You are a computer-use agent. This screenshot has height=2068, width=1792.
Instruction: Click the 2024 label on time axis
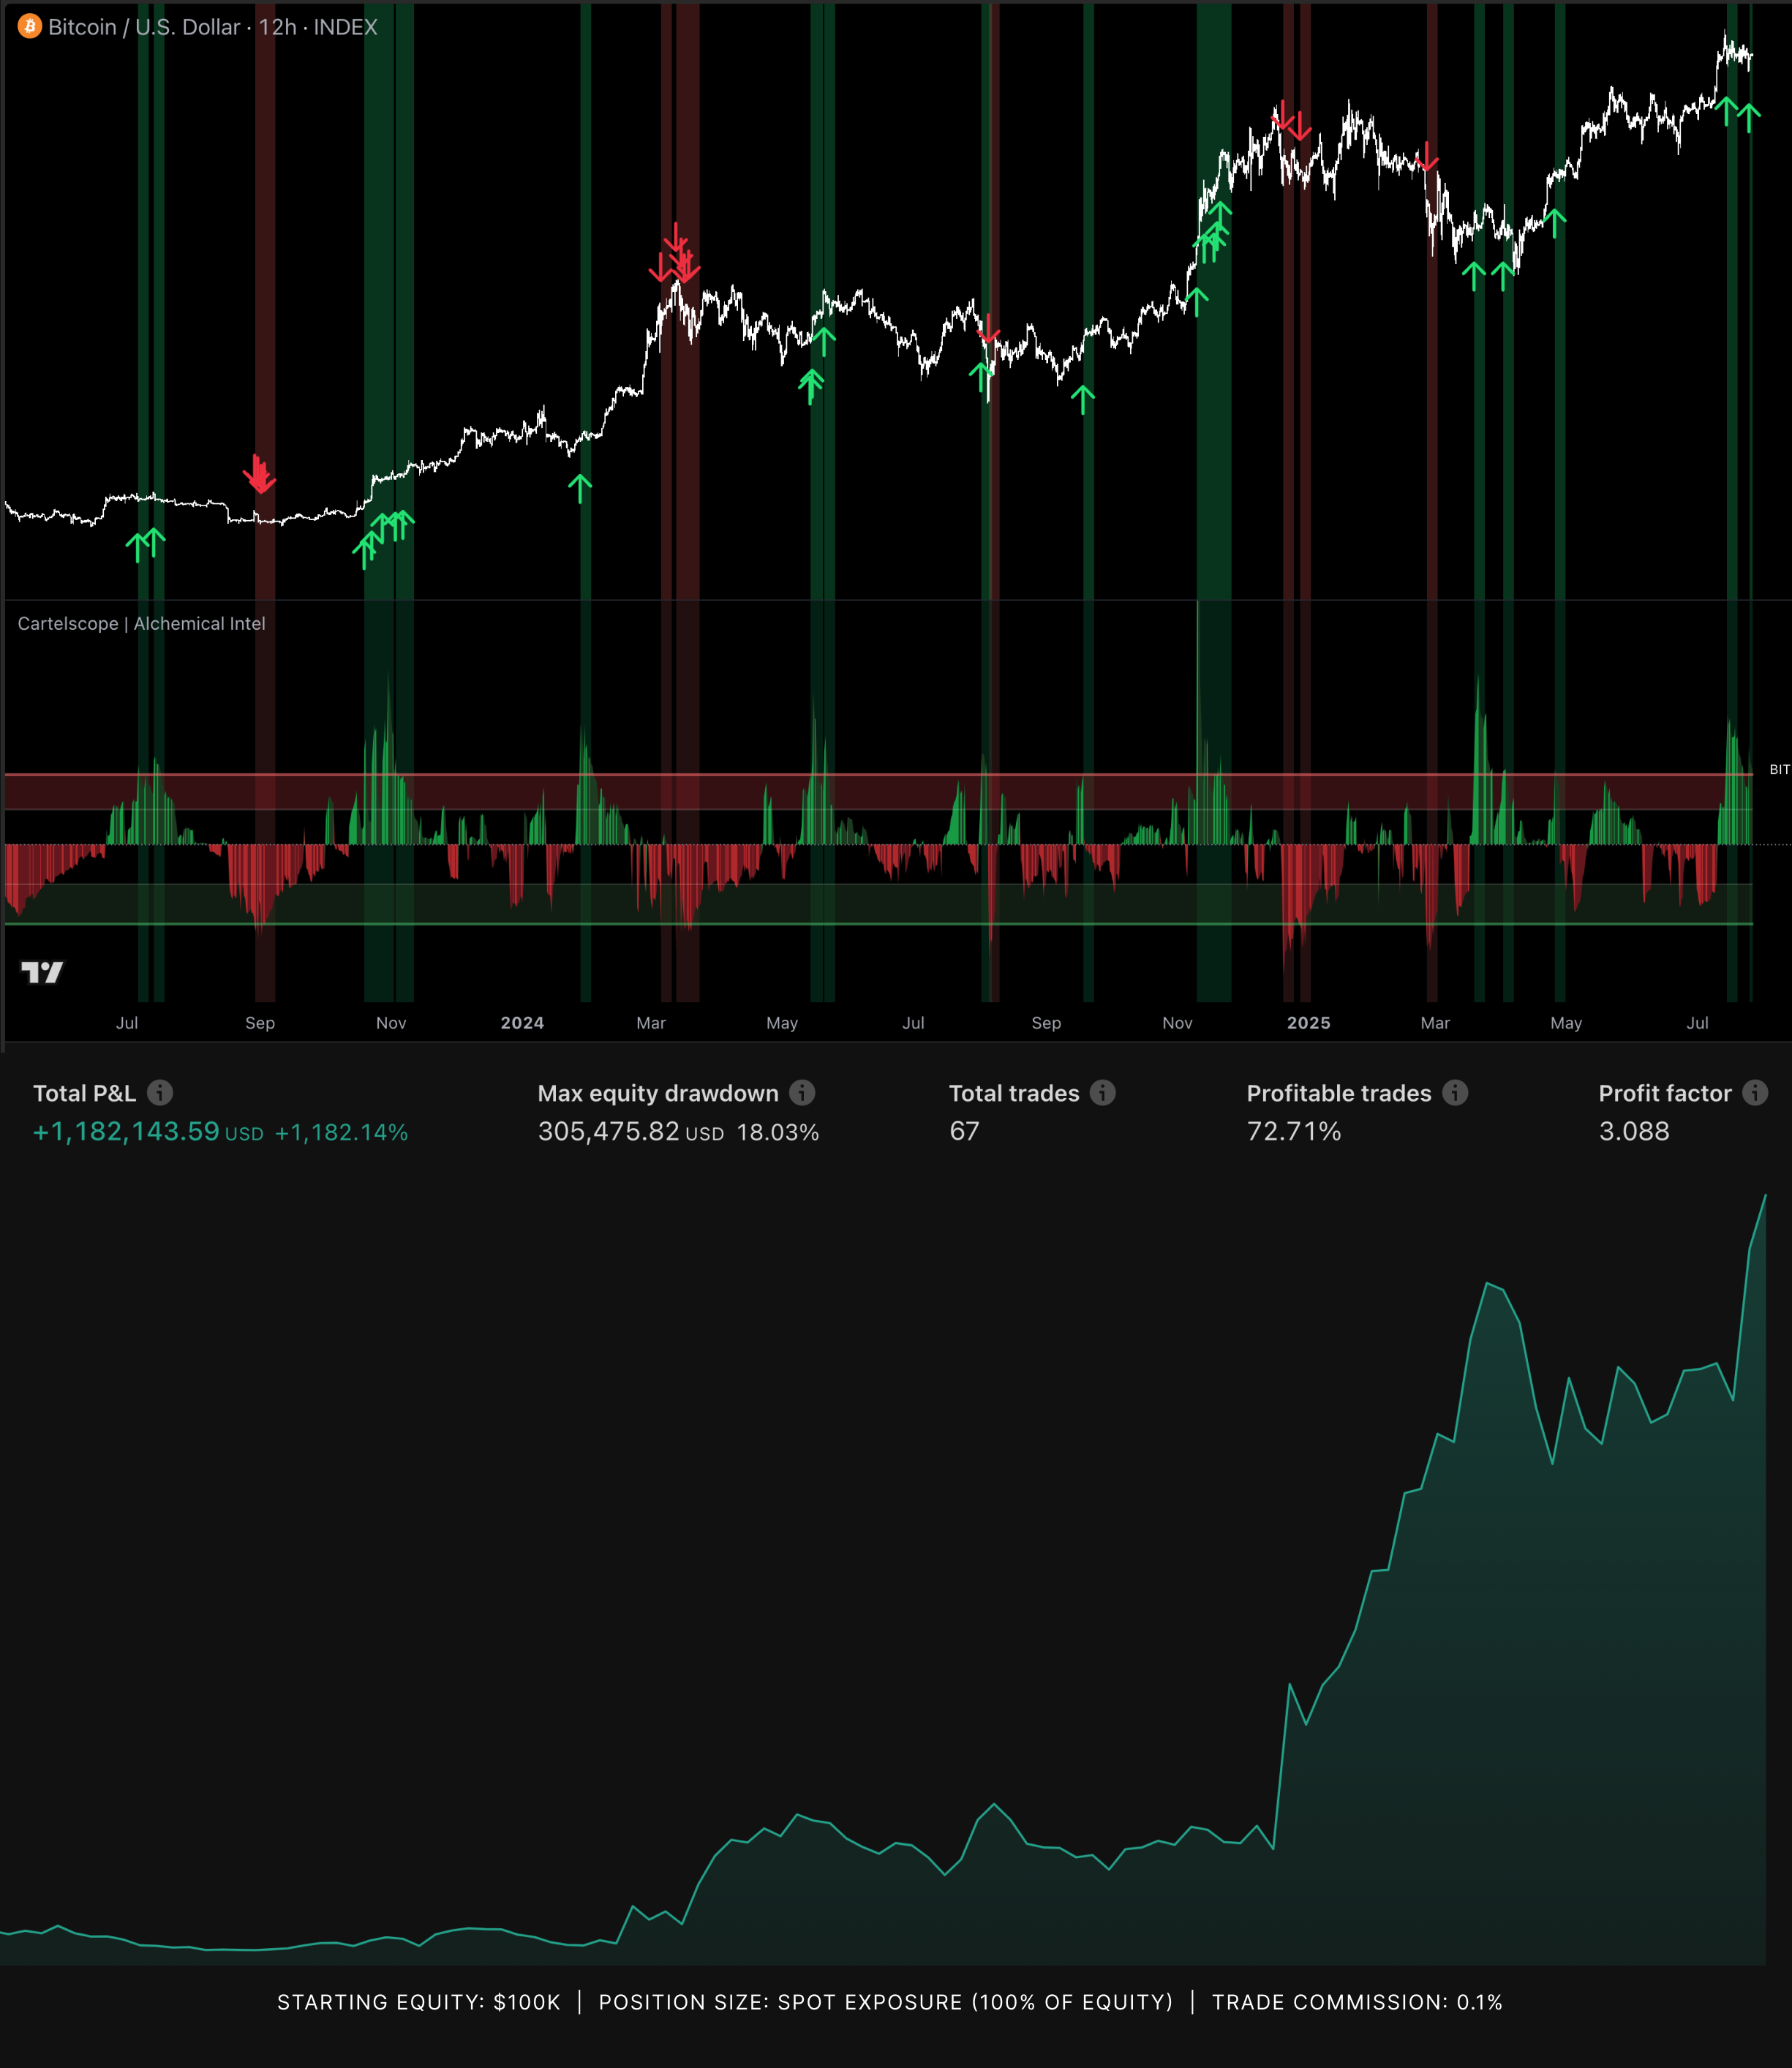[522, 1022]
